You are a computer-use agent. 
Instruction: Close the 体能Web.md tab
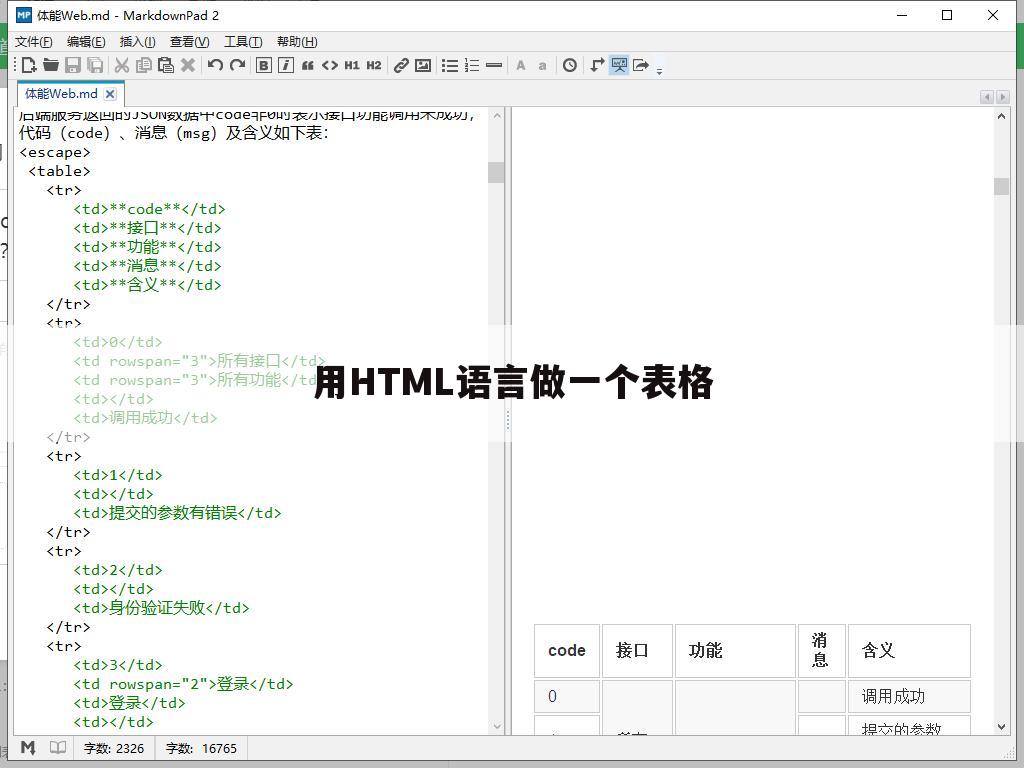110,94
